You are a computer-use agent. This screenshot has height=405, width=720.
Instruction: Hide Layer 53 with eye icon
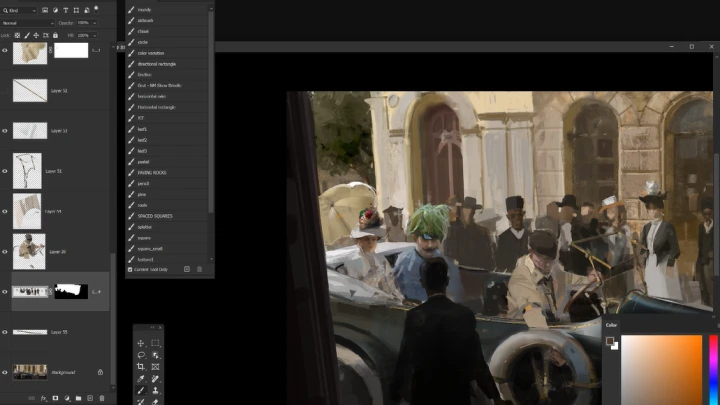[5, 131]
